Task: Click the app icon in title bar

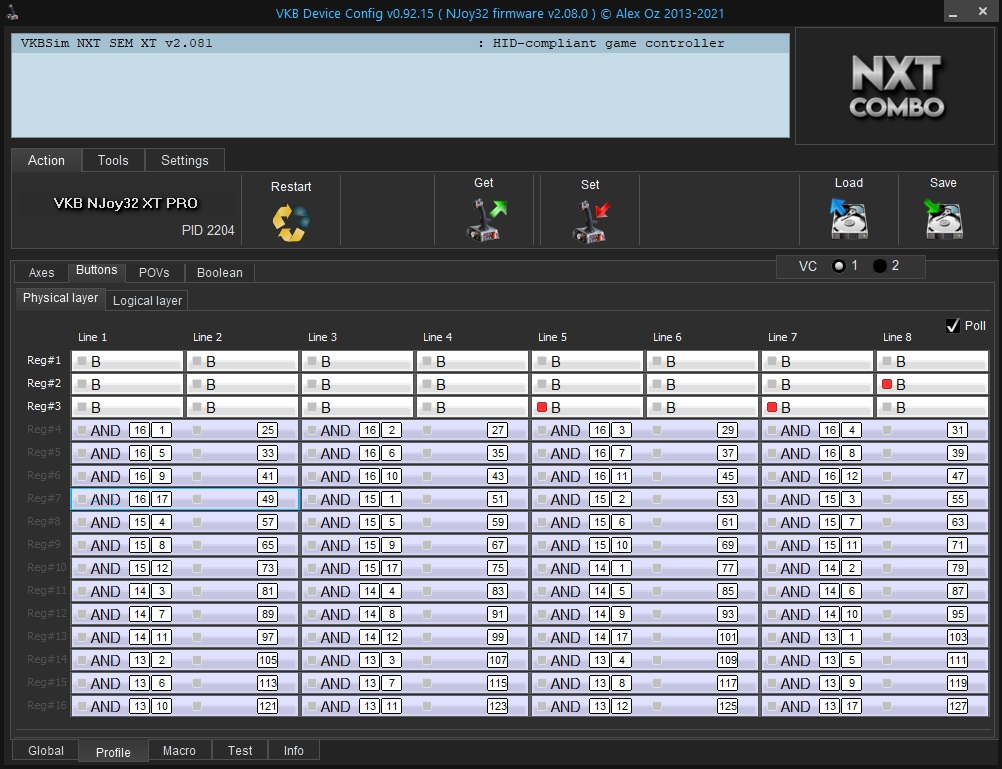Action: (x=12, y=12)
